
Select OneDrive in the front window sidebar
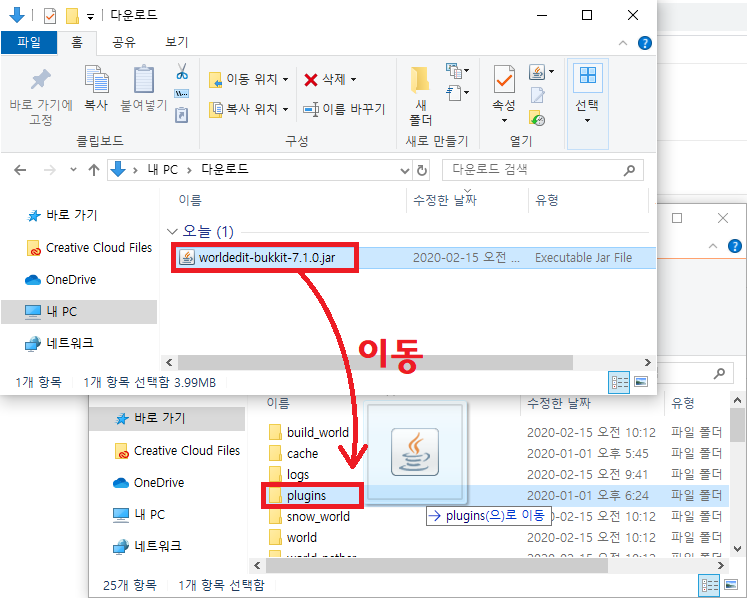(71, 280)
